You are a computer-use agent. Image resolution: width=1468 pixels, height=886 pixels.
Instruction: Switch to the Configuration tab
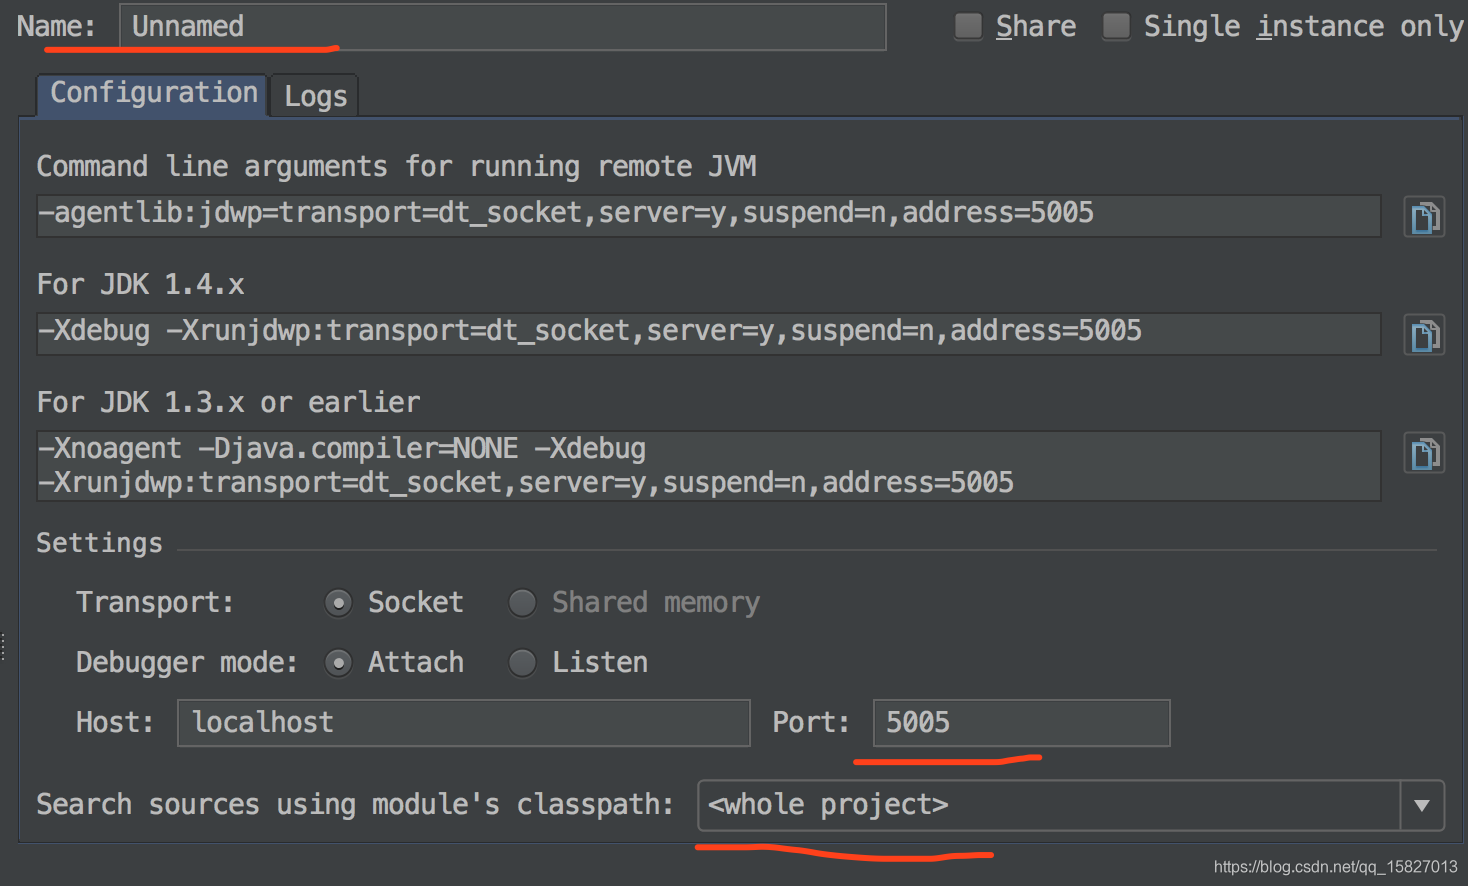(x=153, y=94)
